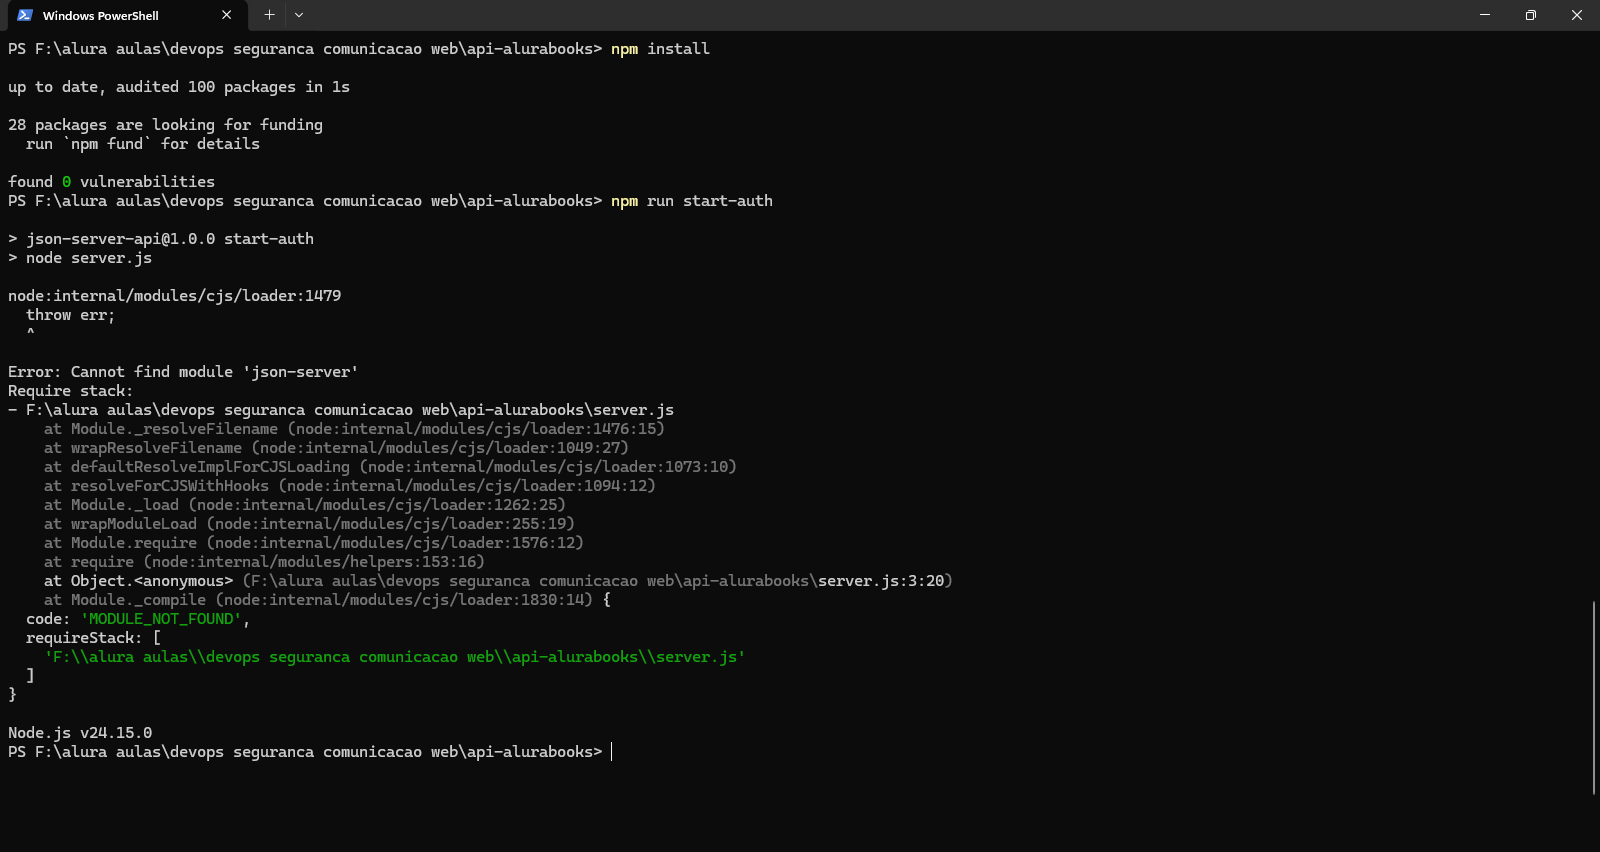Click 'json-server-api@1.0.0 start-auth' line

click(x=161, y=239)
